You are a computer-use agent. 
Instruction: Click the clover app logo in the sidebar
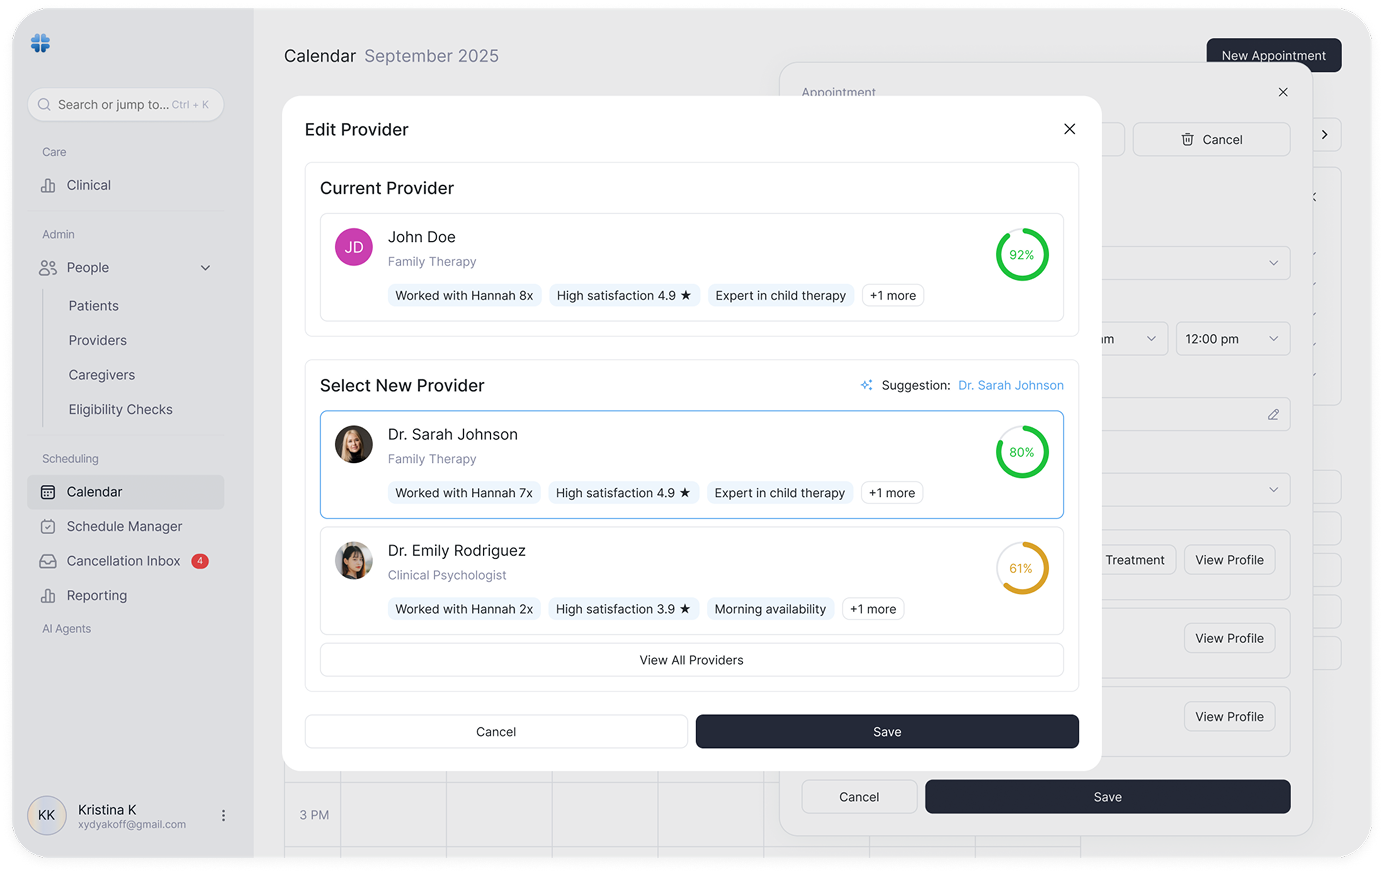(39, 43)
